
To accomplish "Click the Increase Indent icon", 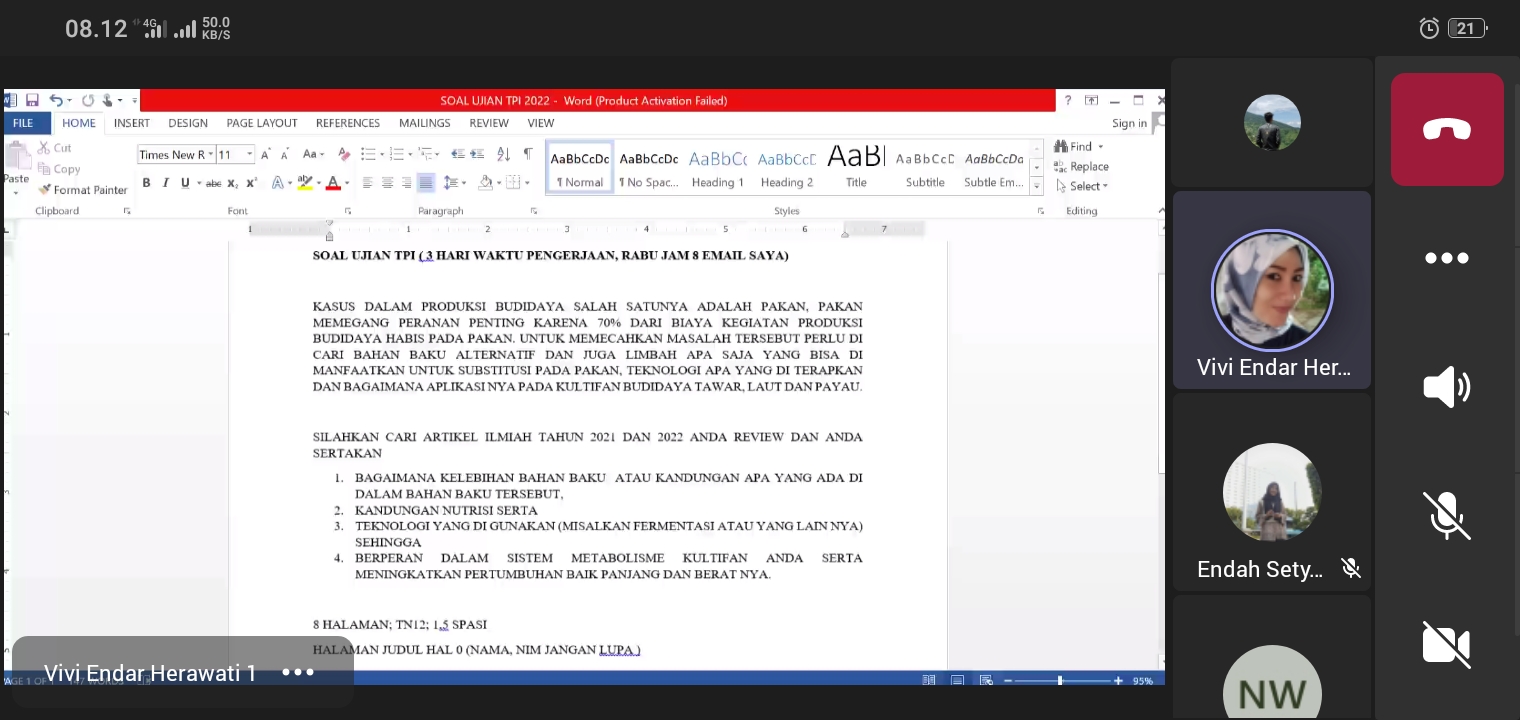I will click(477, 154).
